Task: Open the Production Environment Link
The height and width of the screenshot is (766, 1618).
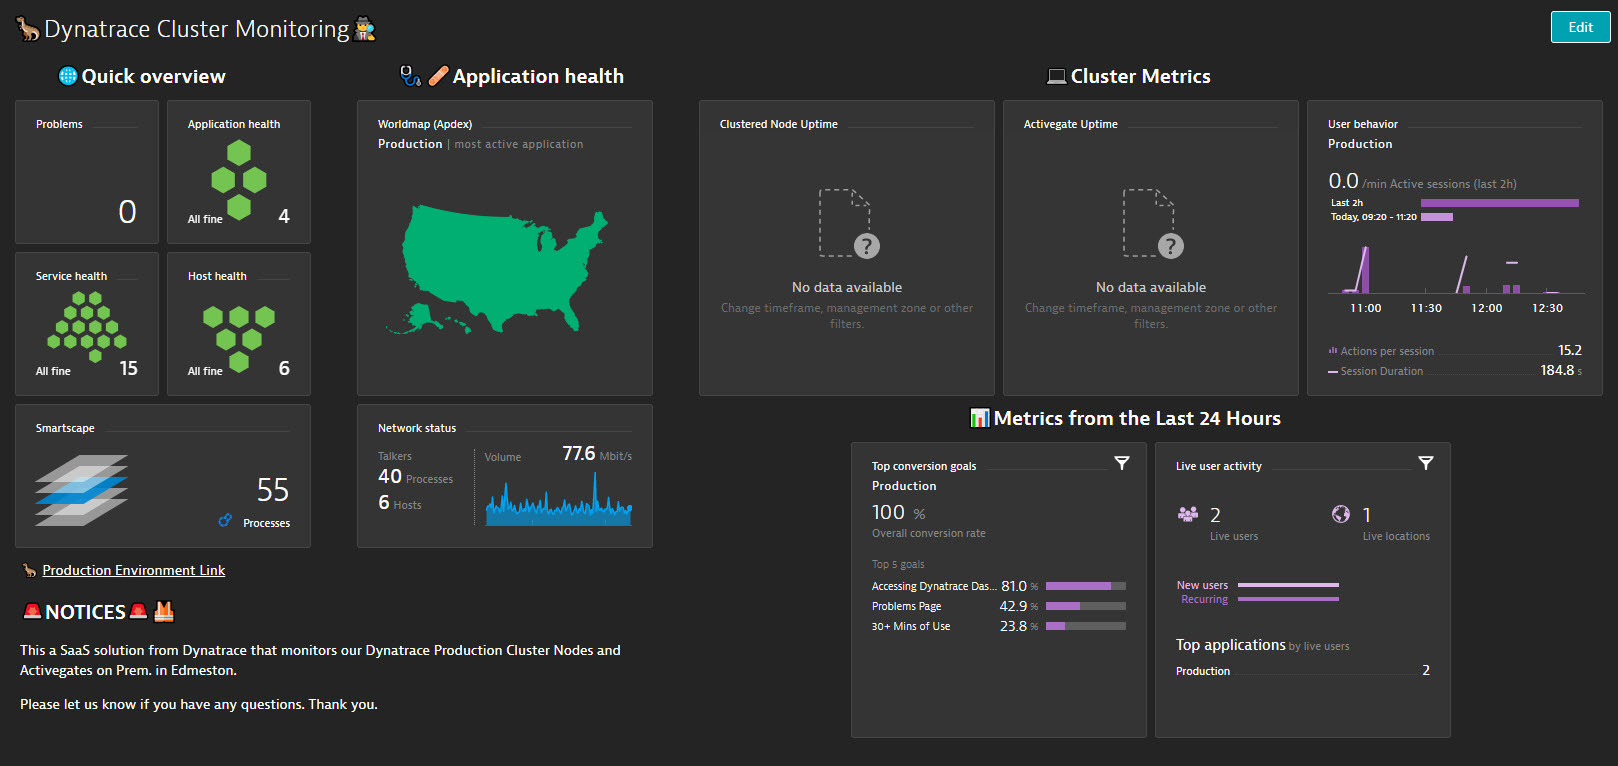Action: (x=134, y=570)
